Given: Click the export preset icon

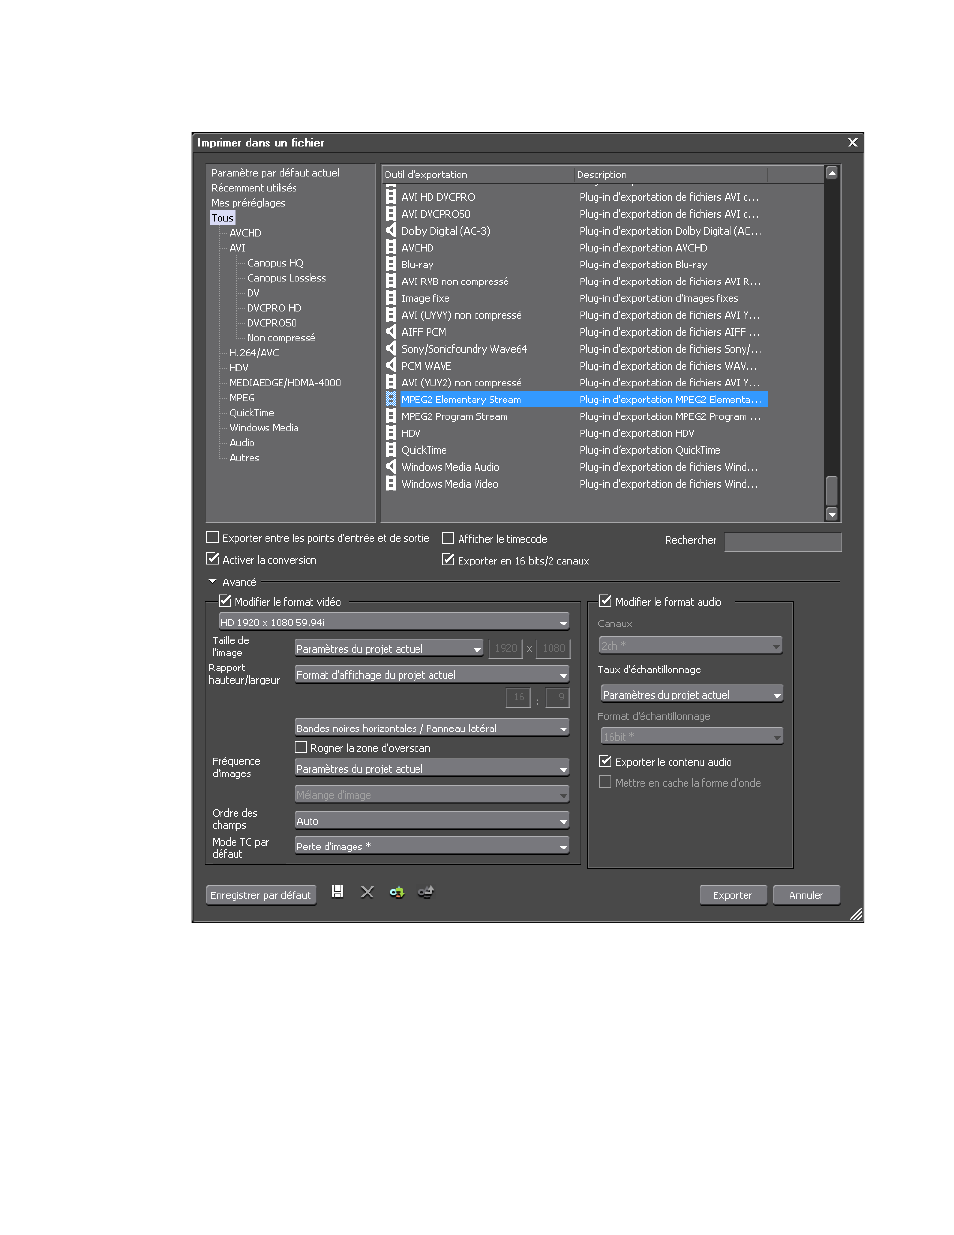Looking at the screenshot, I should tap(426, 891).
